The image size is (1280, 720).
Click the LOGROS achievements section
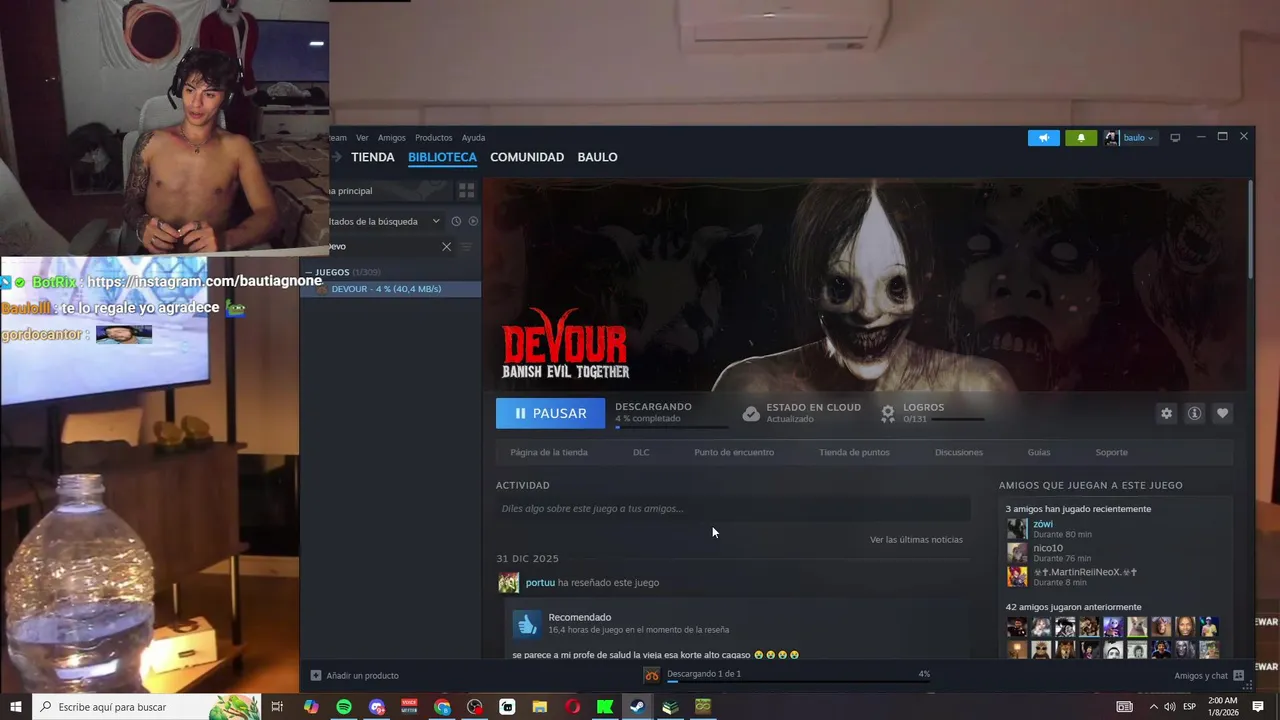click(932, 412)
